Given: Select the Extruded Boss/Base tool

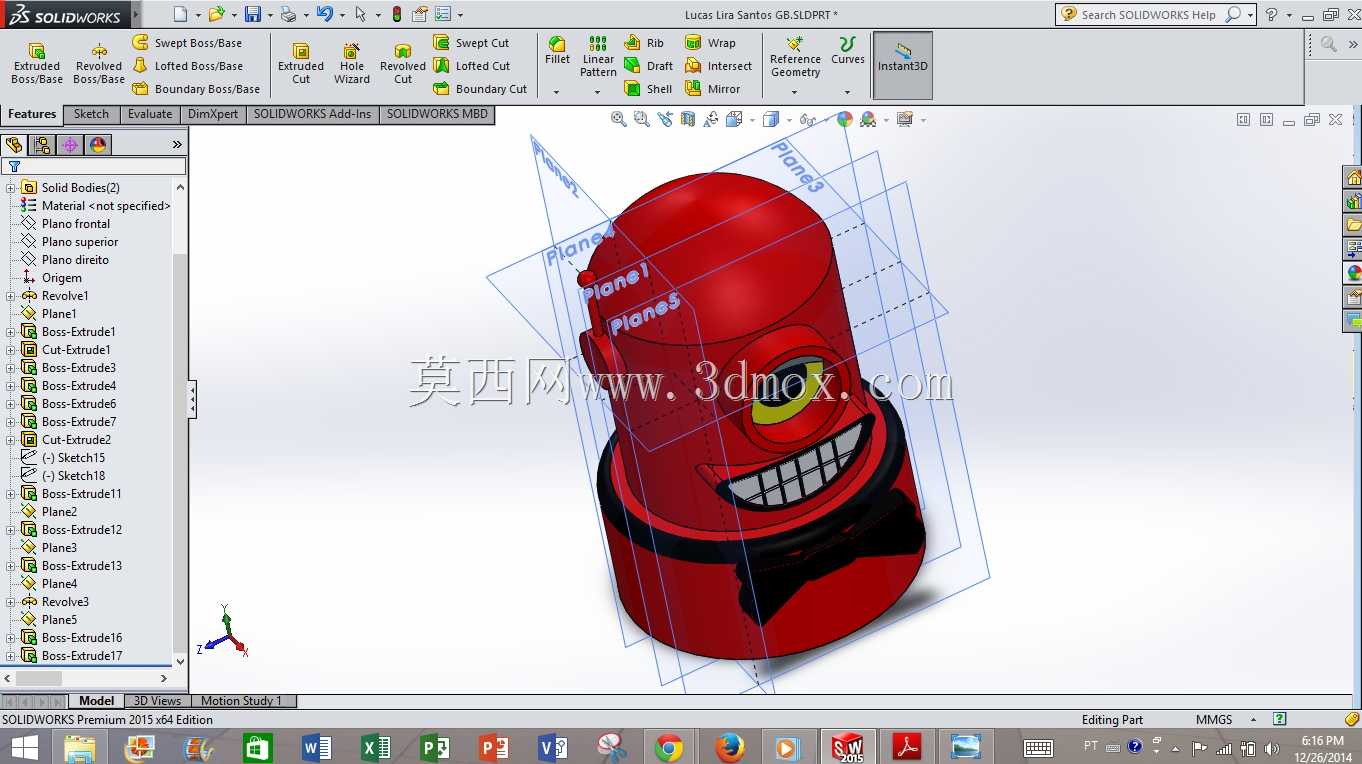Looking at the screenshot, I should pos(37,63).
